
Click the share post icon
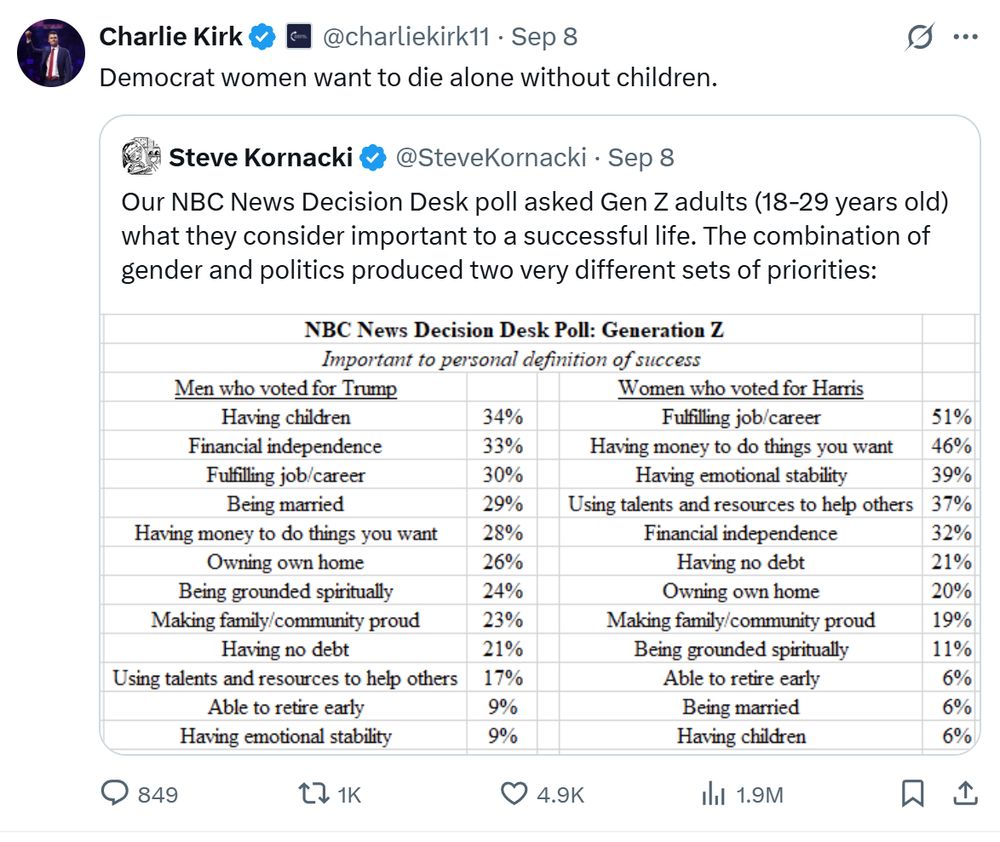pos(965,794)
